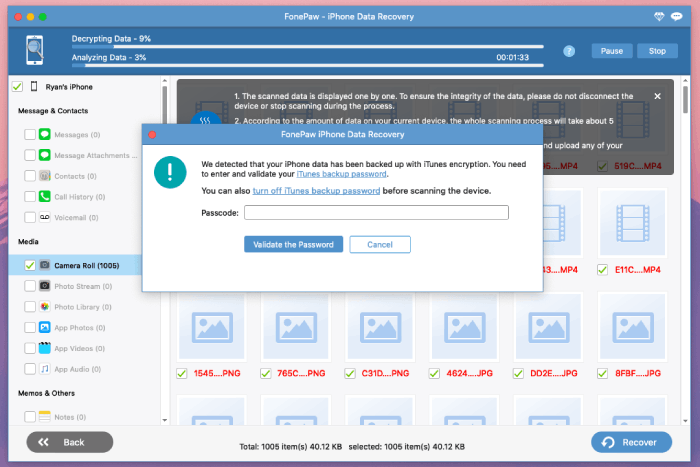Uncheck the 519C....MP4 file checkbox

[602, 166]
